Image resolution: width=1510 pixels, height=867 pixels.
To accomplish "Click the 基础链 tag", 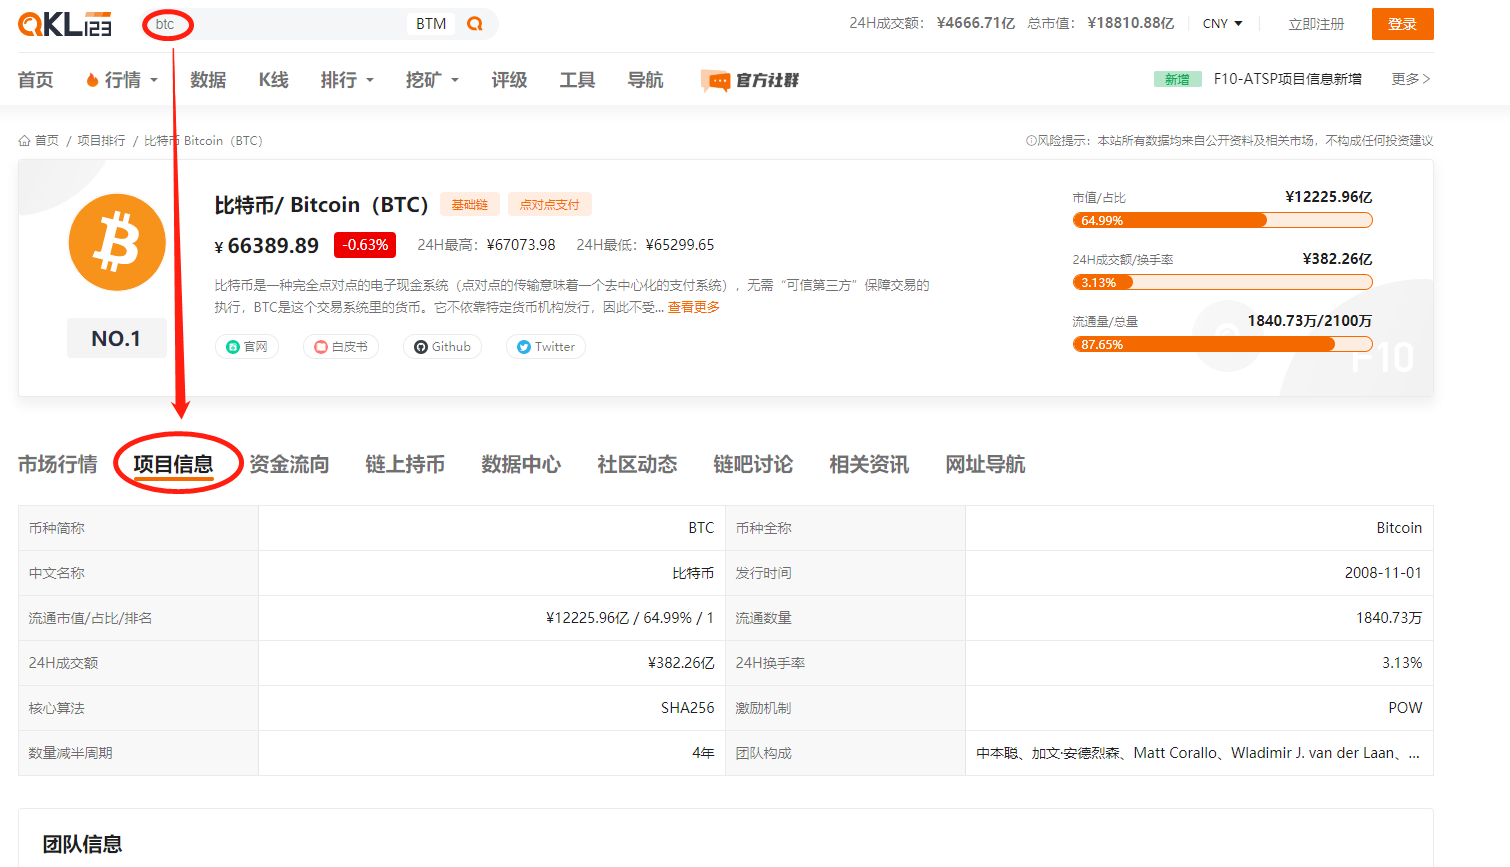I will coord(469,205).
